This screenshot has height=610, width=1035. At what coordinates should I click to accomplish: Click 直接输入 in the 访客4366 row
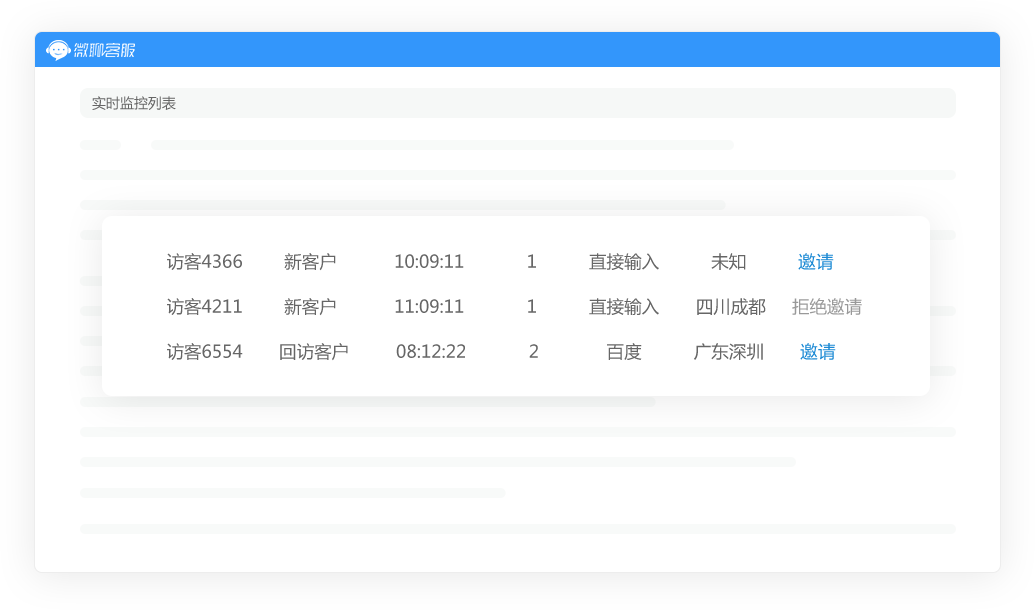(x=624, y=262)
